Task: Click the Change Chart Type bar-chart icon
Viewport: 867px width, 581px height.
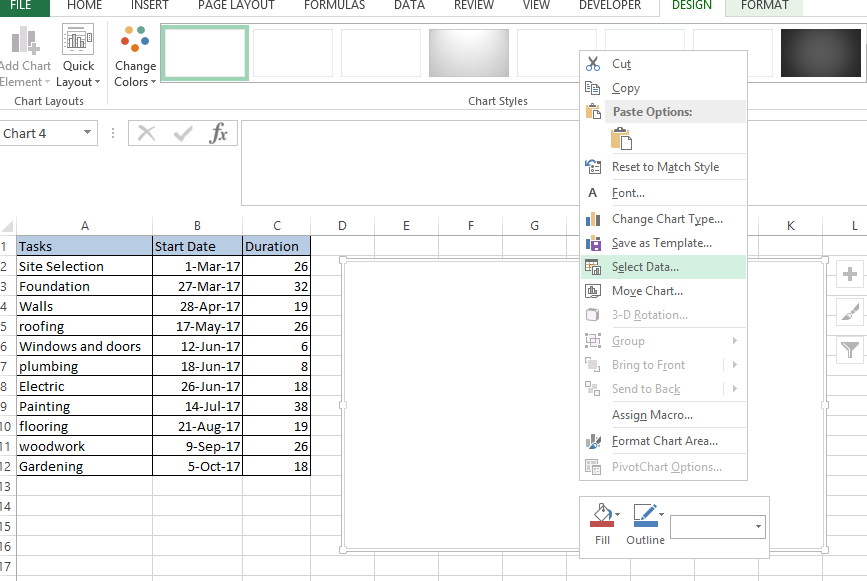Action: [x=594, y=219]
